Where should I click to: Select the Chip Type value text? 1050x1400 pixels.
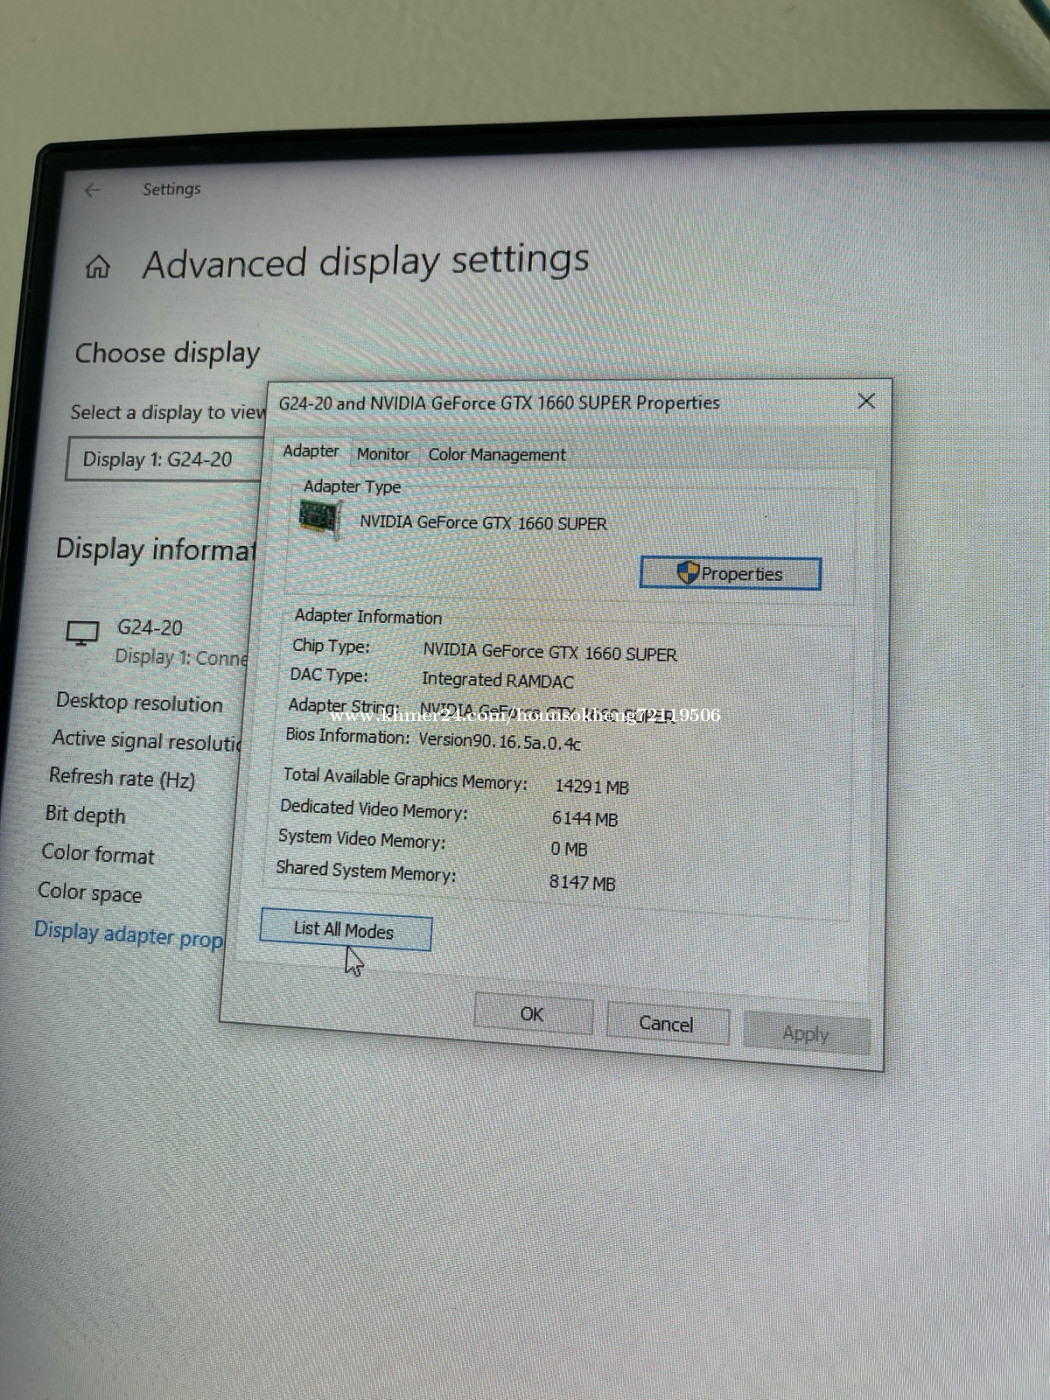click(x=549, y=652)
